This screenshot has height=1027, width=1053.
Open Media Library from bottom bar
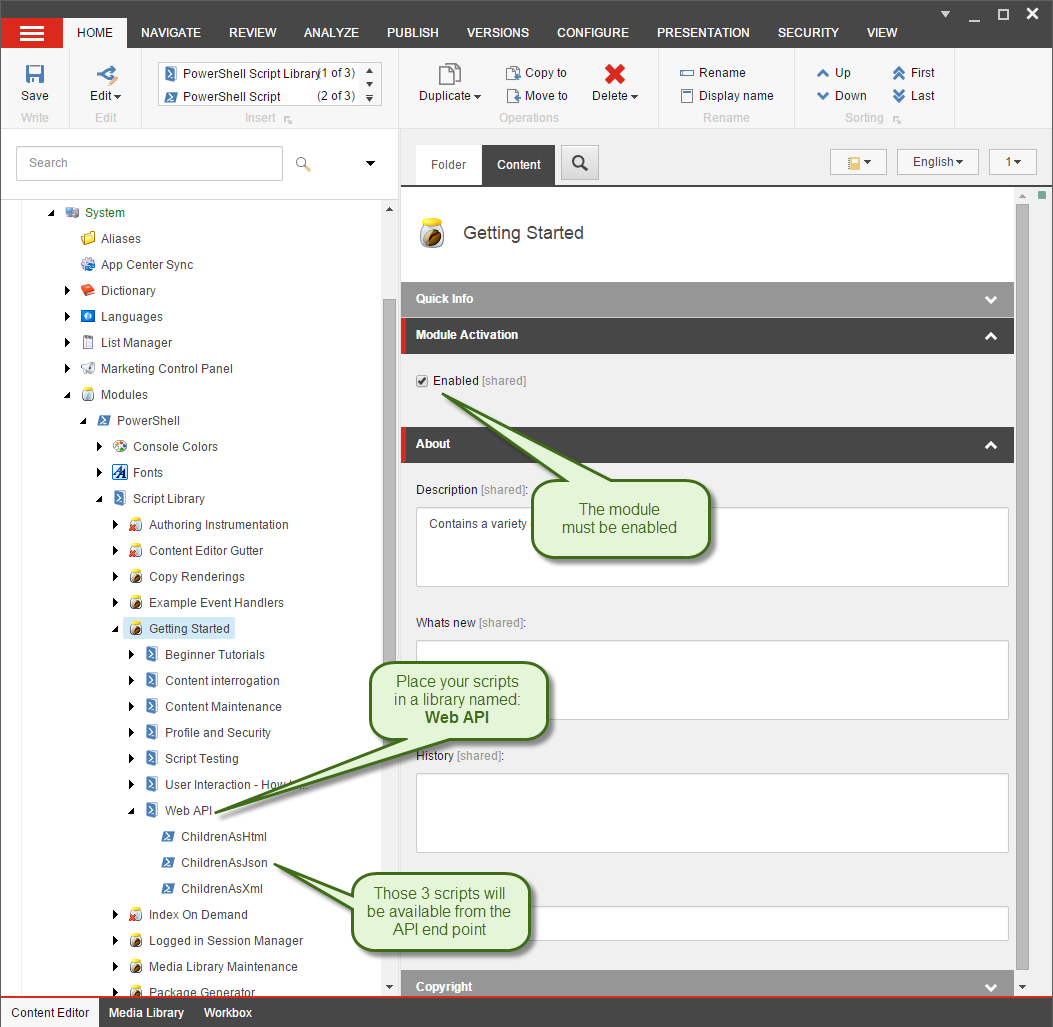(x=146, y=1012)
